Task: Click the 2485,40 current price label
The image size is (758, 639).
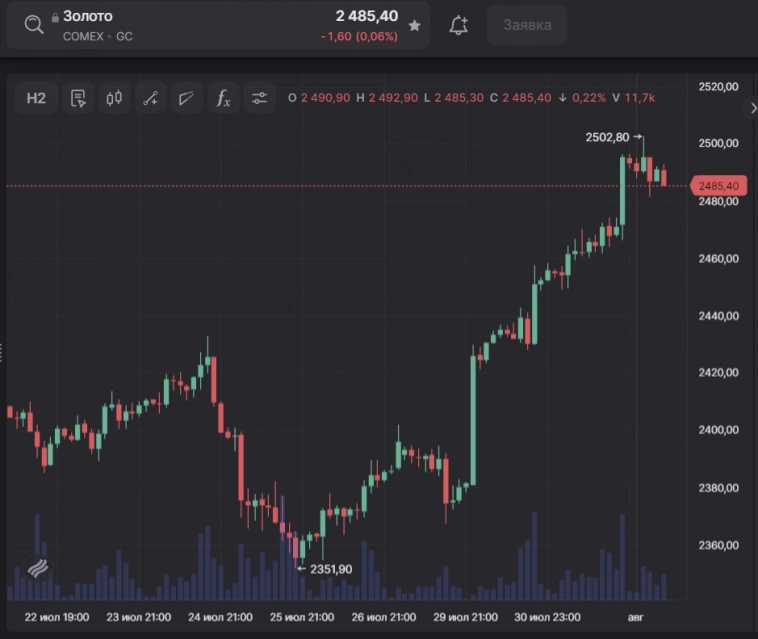Action: [x=718, y=186]
